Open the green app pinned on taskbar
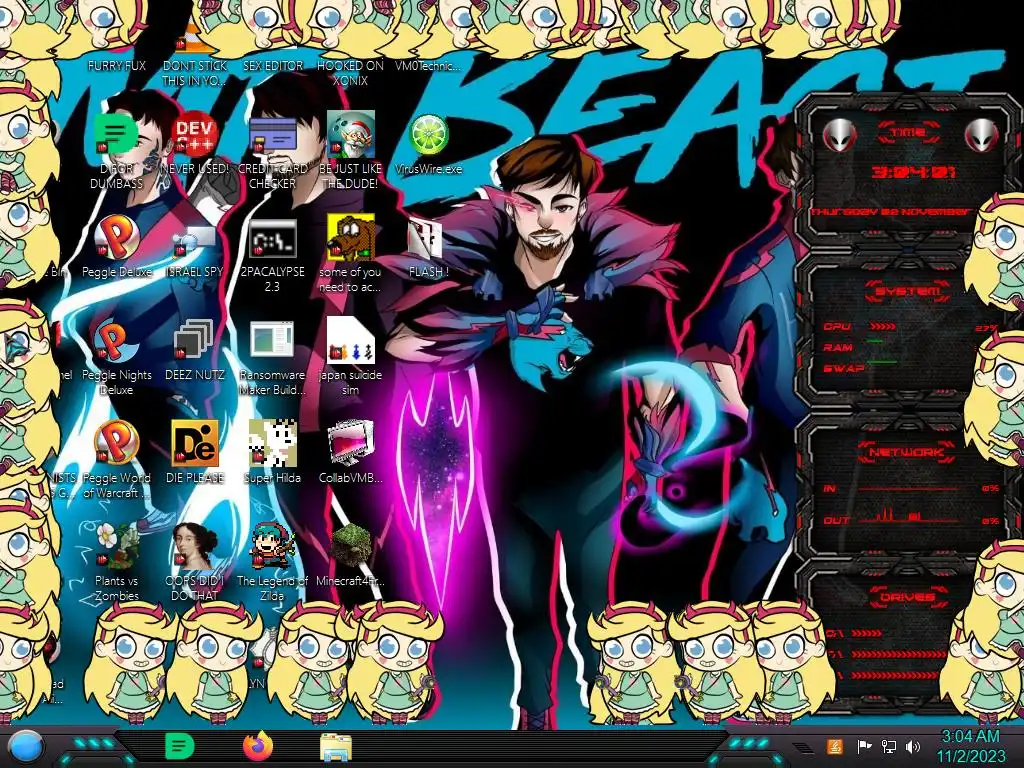 point(179,746)
